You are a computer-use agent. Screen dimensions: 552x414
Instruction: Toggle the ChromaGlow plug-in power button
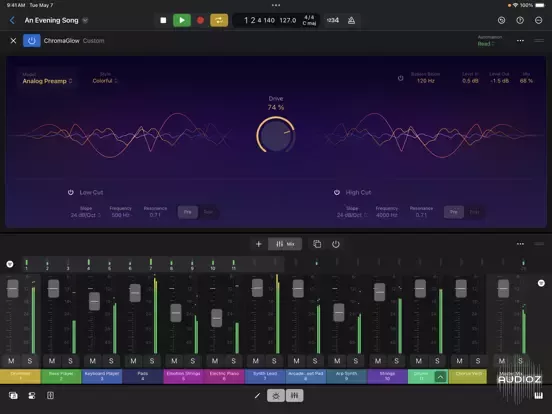coord(32,41)
